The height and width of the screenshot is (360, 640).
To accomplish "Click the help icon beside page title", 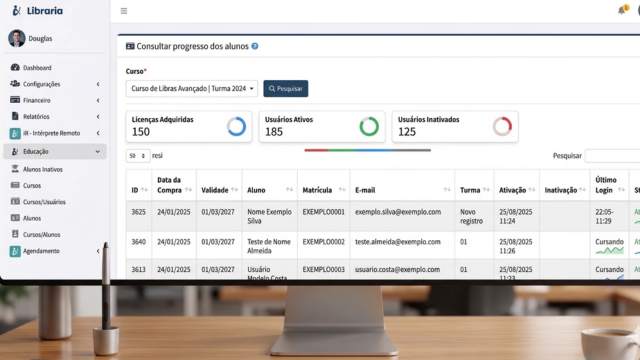I will [x=255, y=46].
